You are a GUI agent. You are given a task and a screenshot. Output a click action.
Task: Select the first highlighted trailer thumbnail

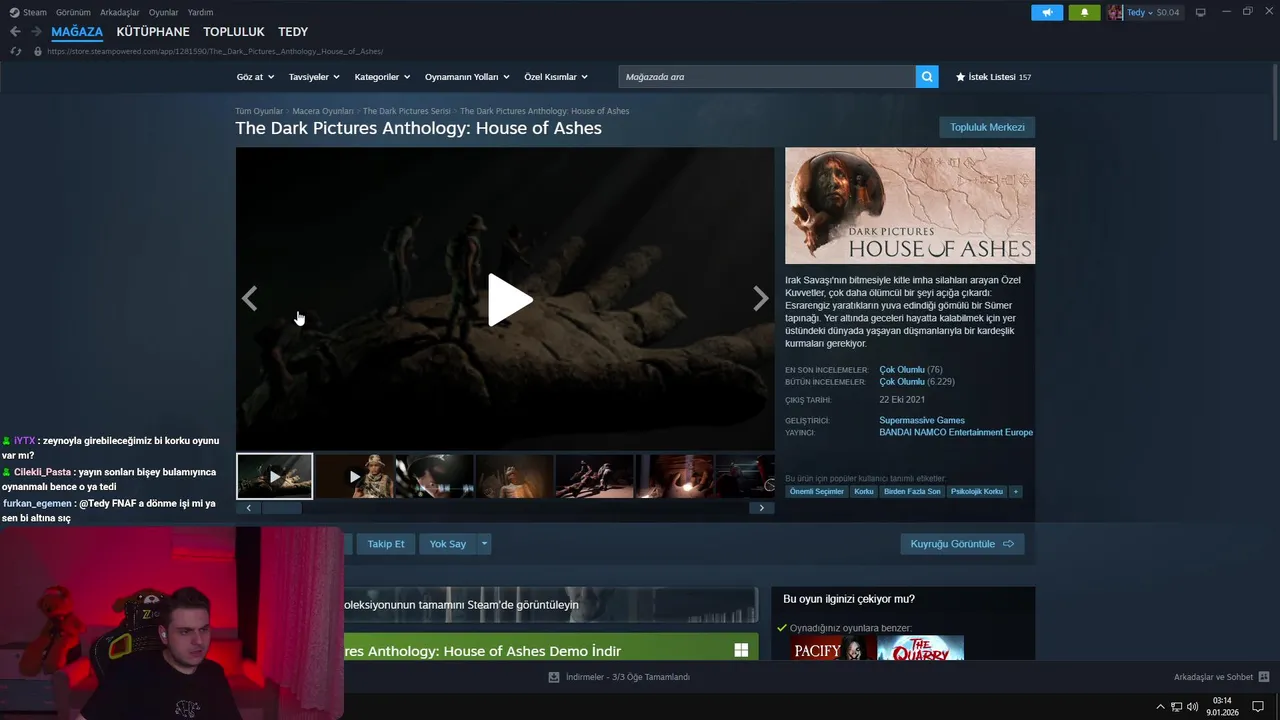(275, 476)
